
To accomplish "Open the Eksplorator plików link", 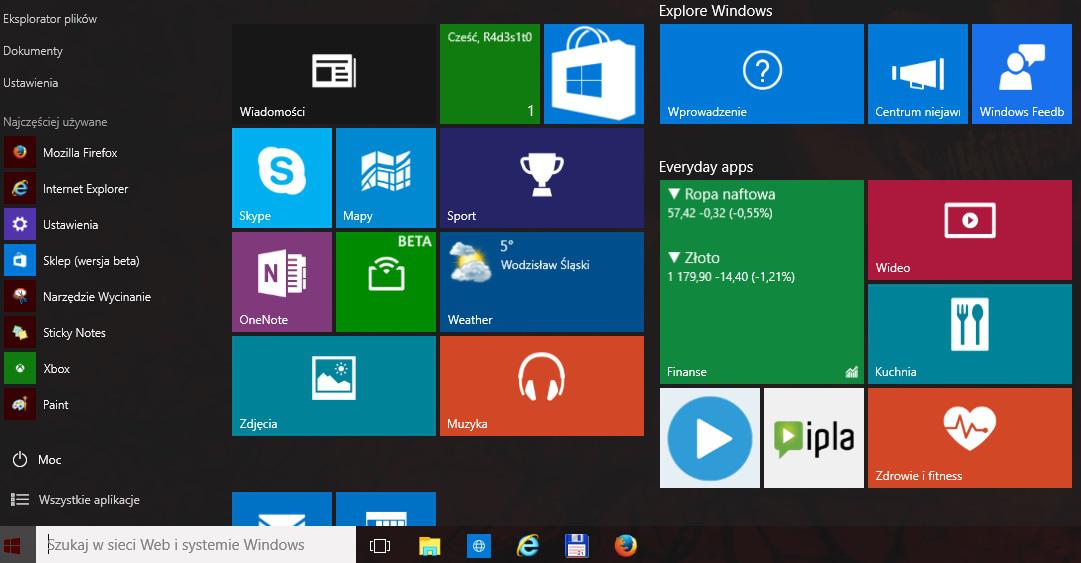I will click(x=50, y=19).
